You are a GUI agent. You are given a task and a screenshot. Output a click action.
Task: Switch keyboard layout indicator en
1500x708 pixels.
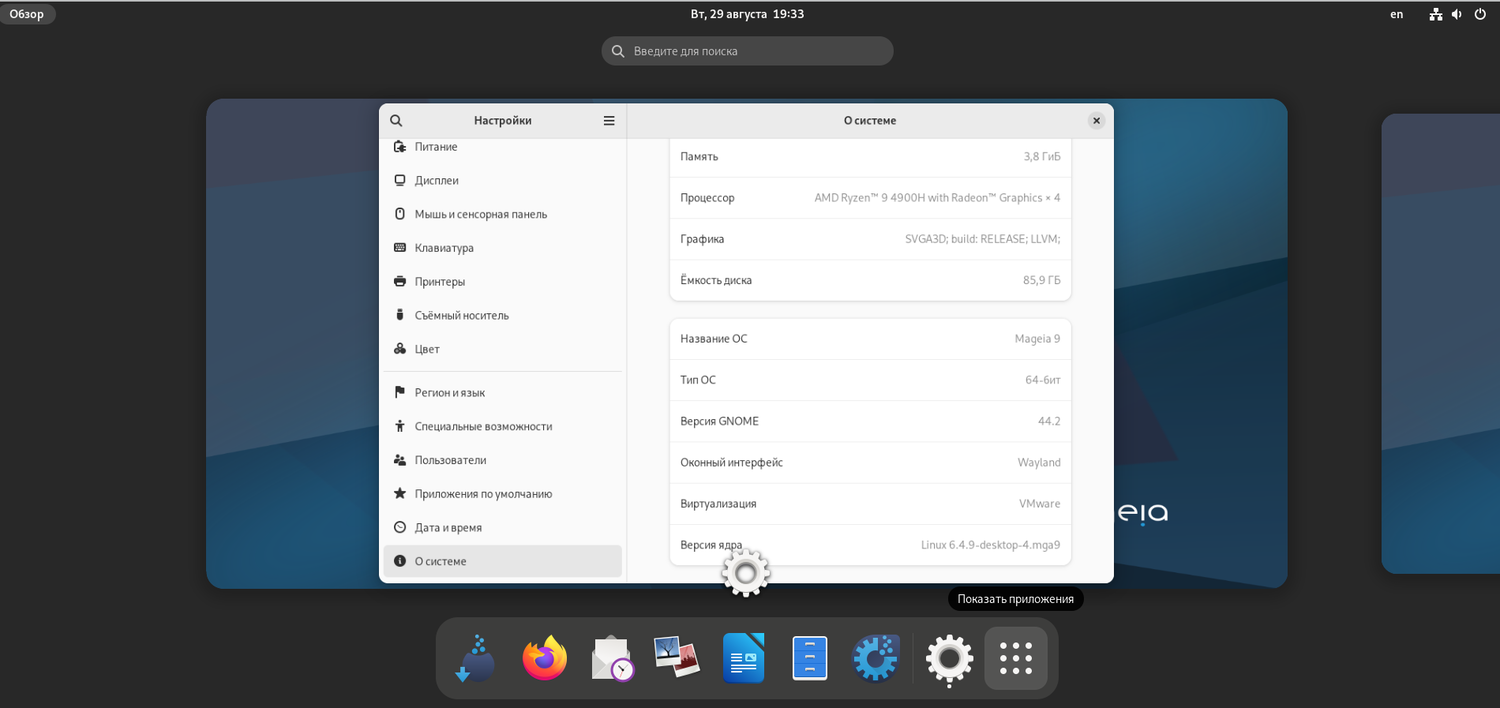(x=1397, y=14)
